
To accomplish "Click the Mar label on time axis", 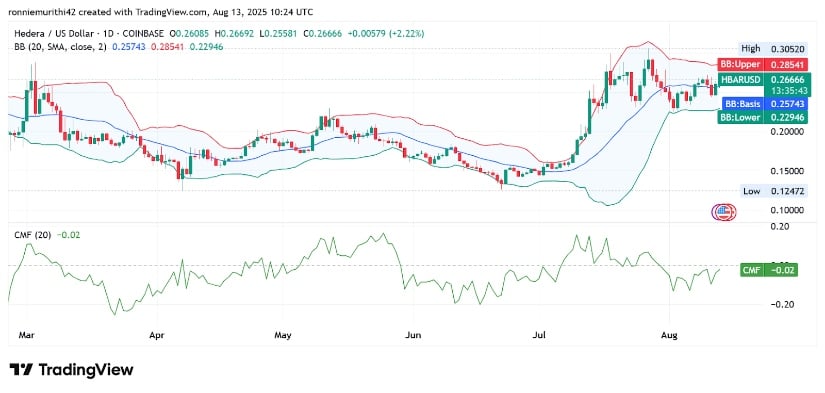I will (x=26, y=335).
